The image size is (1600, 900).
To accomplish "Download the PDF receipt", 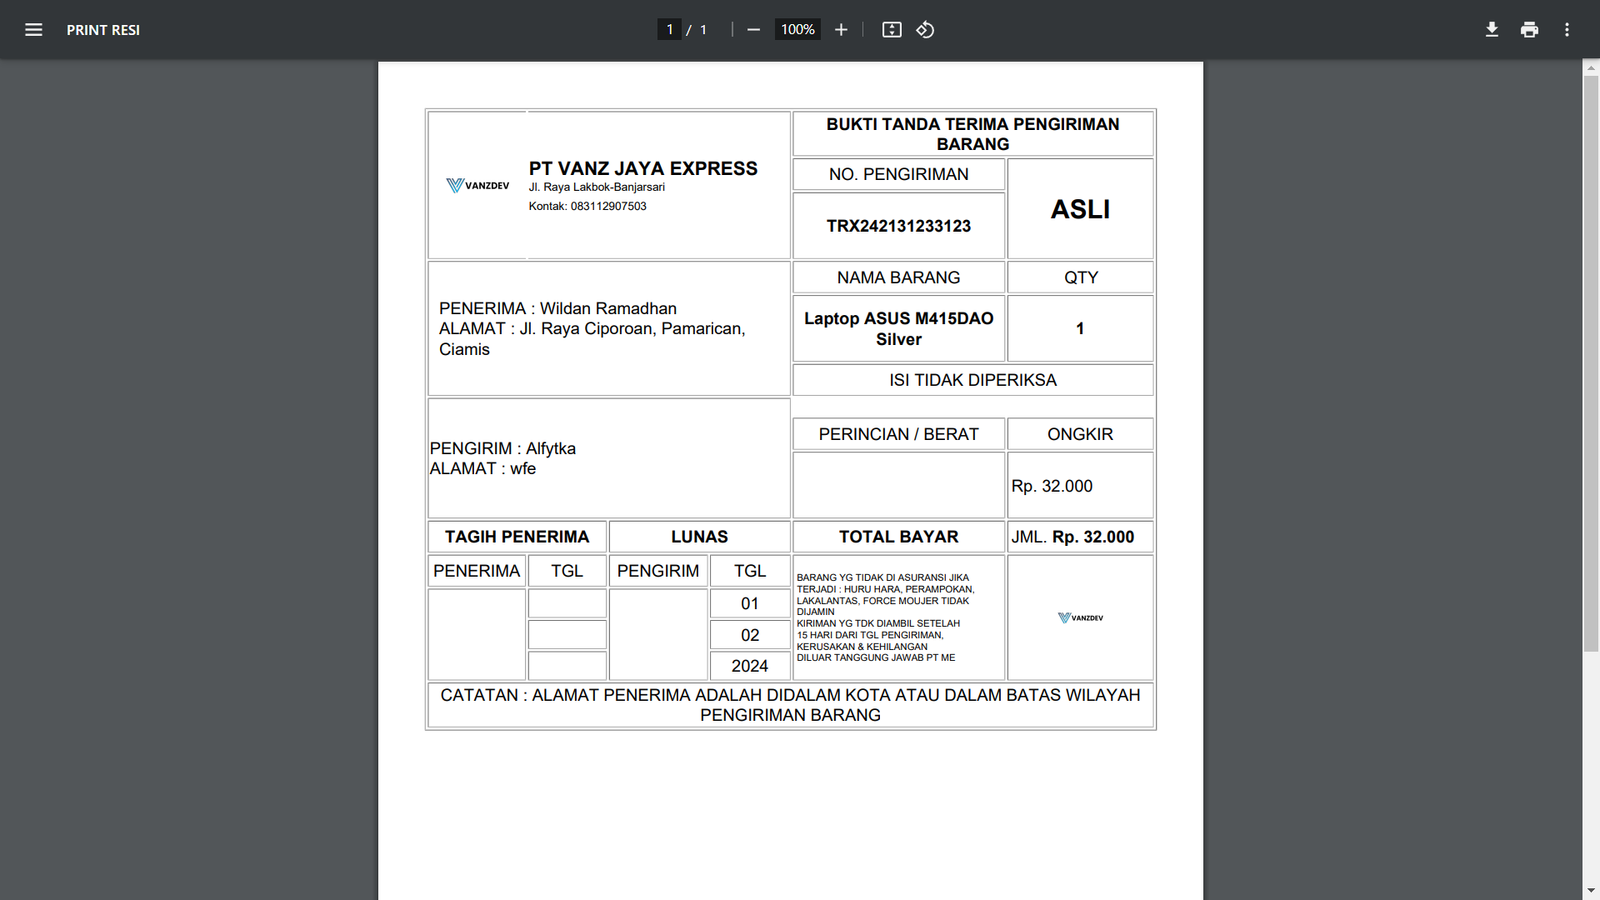I will (1491, 30).
